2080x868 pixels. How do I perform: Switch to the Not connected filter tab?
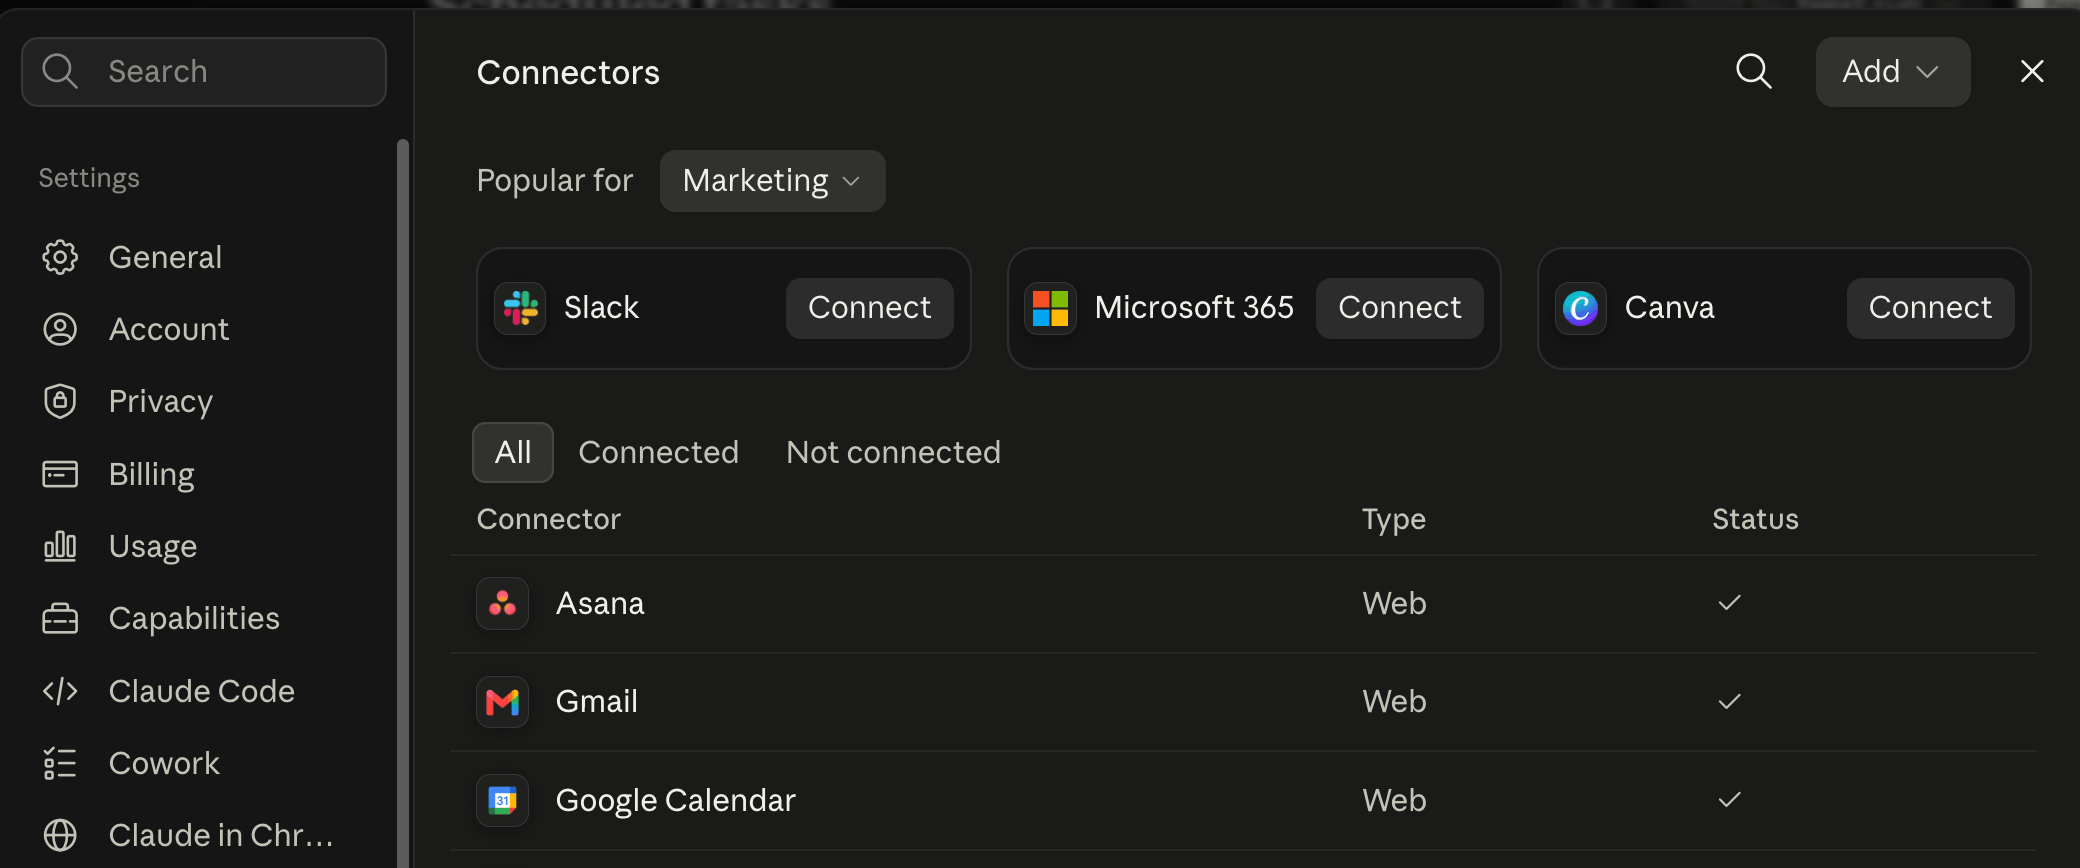(893, 452)
